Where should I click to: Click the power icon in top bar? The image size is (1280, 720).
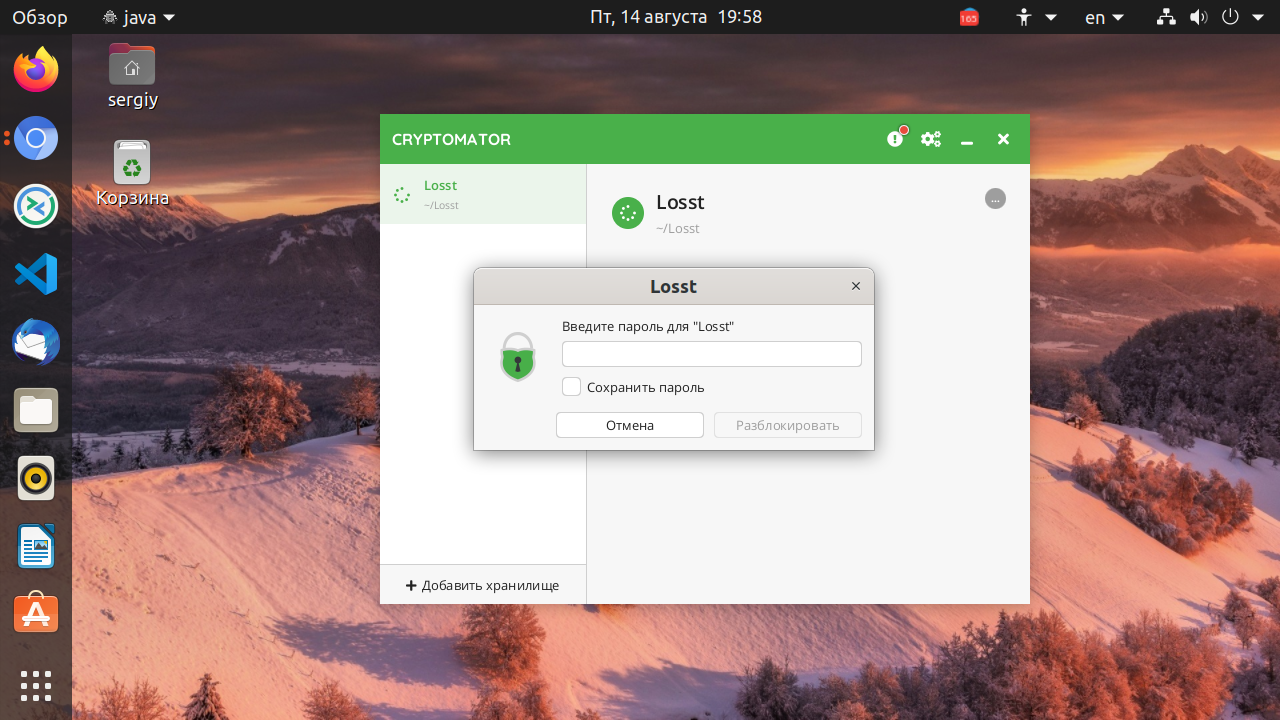click(x=1231, y=17)
